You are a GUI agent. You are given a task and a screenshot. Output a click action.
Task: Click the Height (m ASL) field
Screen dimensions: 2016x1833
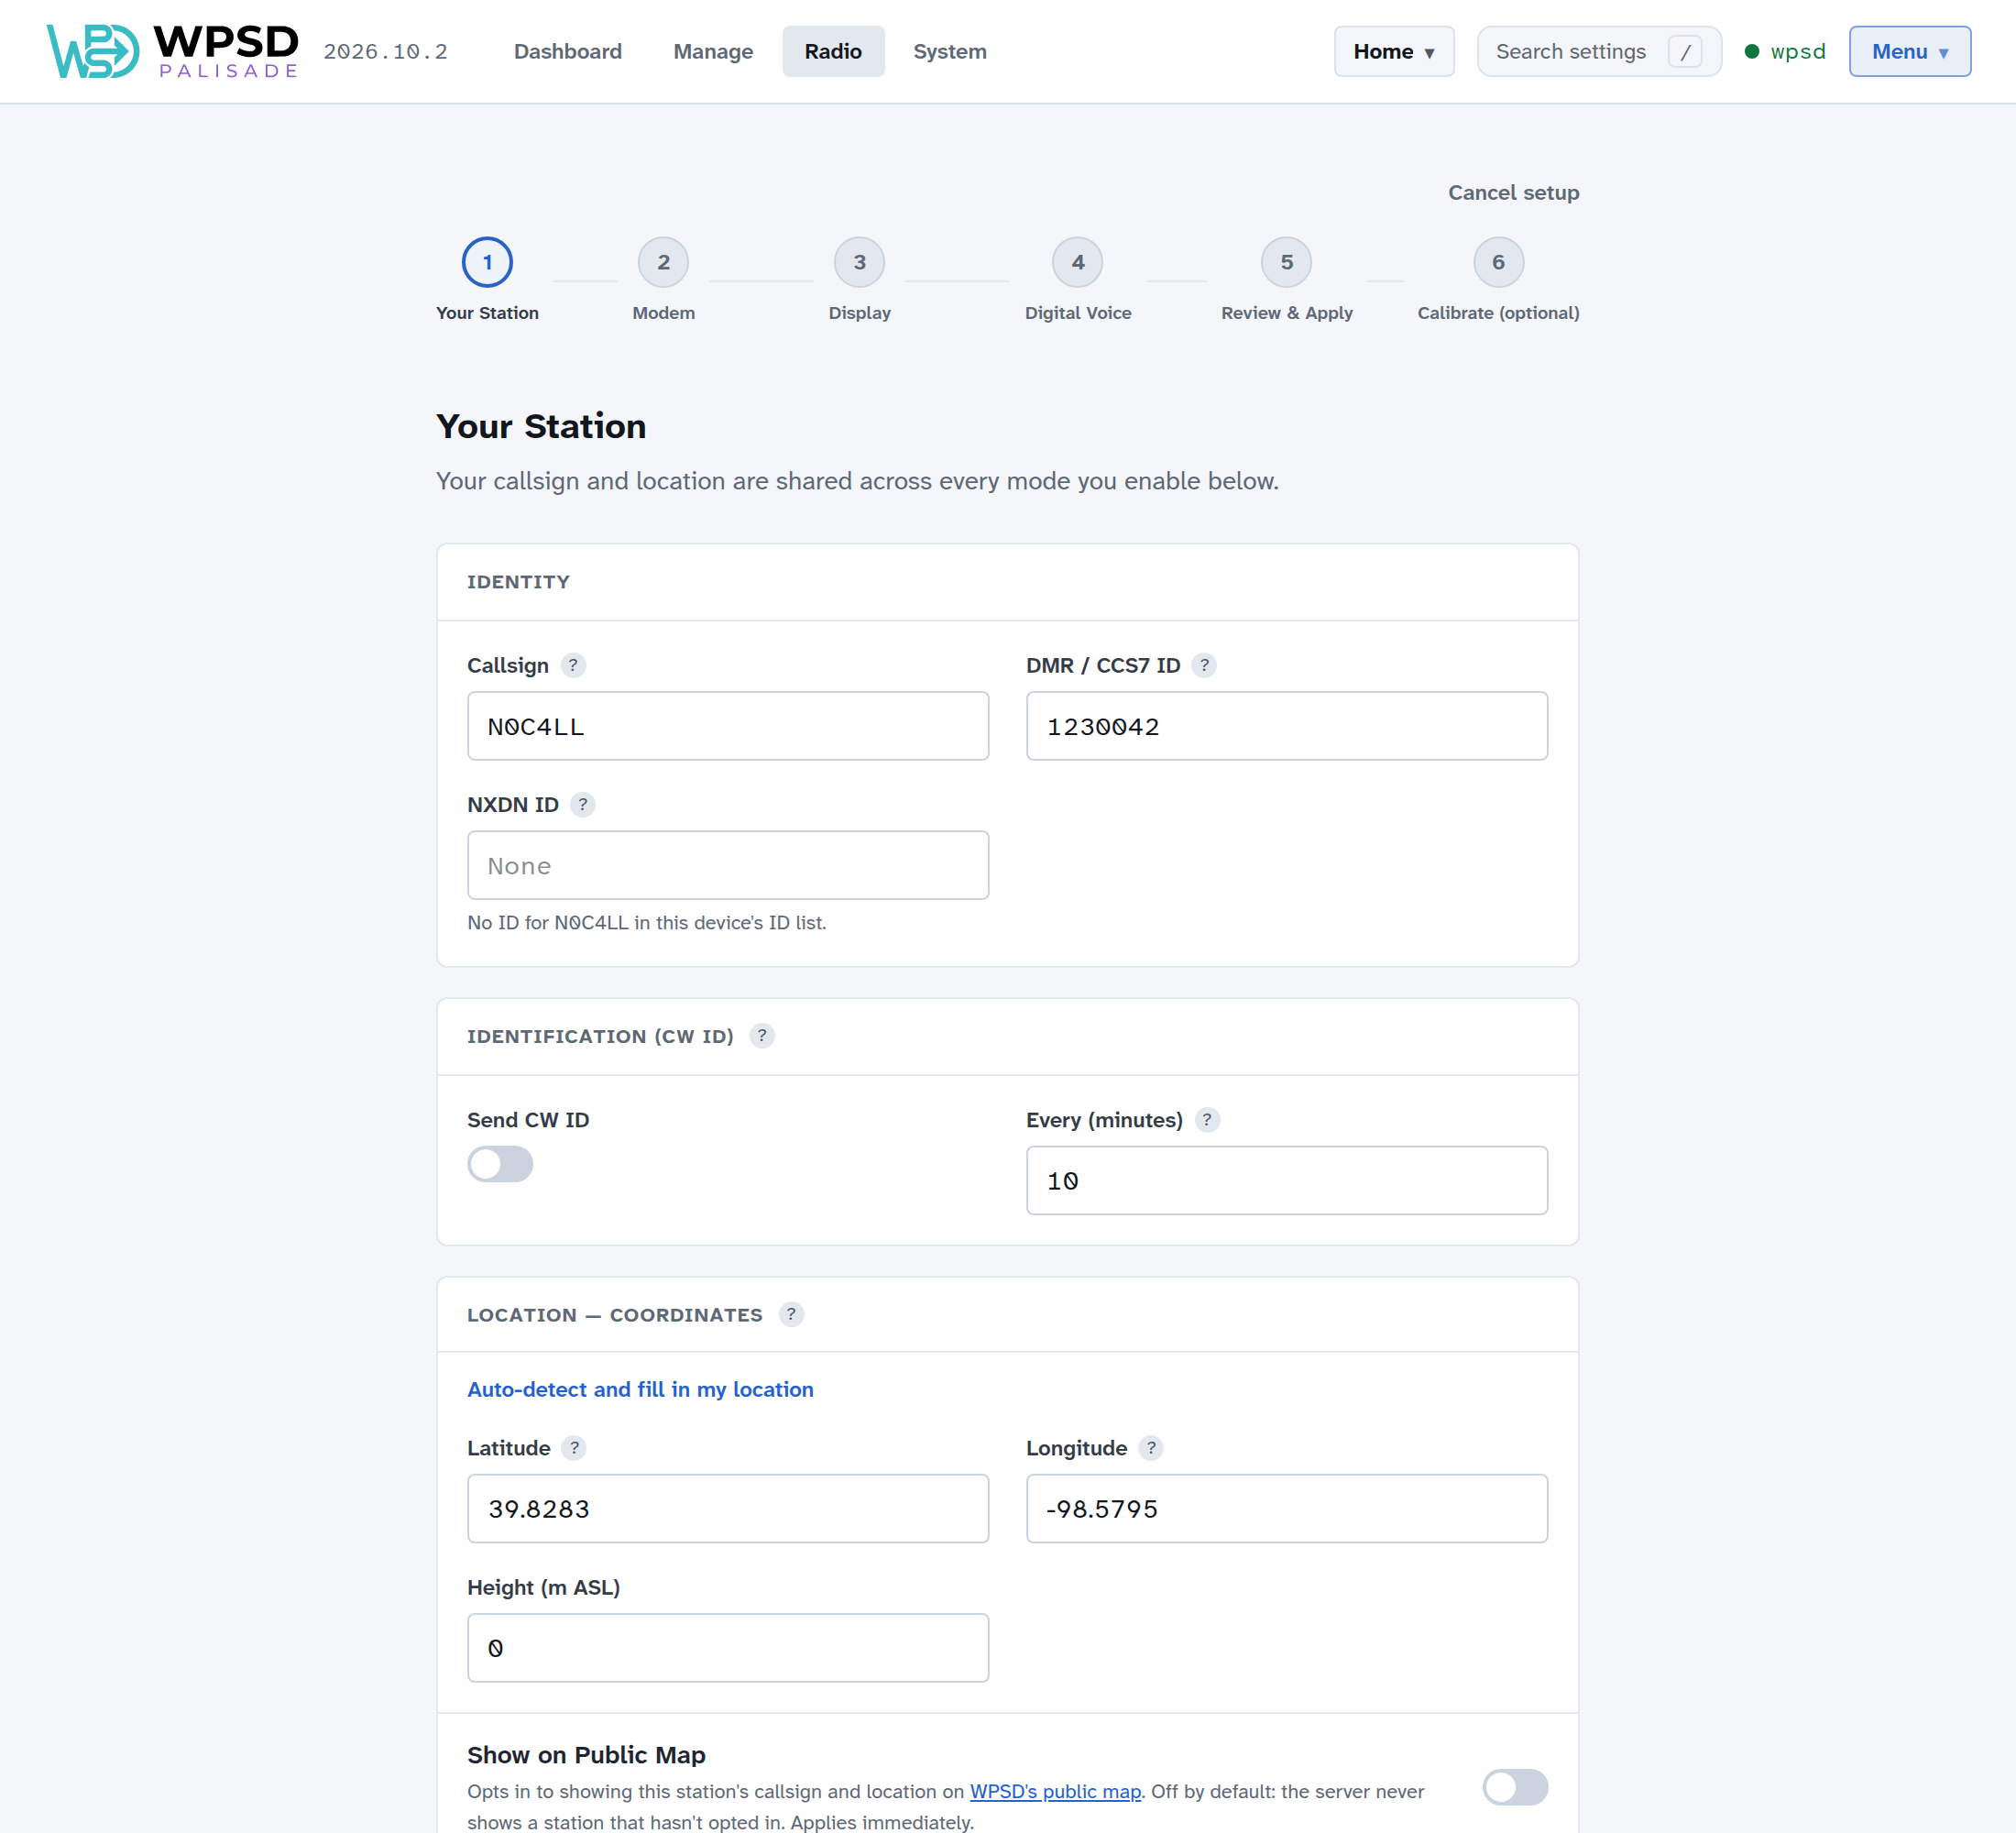(728, 1647)
